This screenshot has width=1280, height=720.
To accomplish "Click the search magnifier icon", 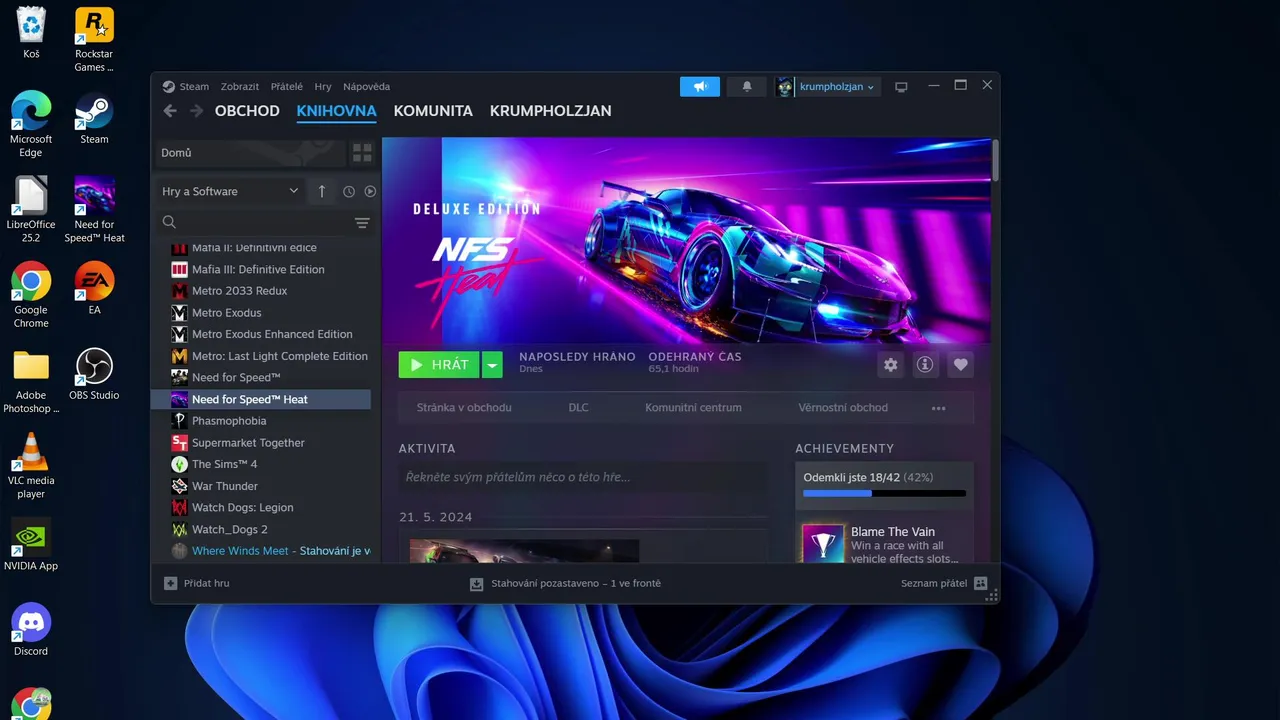I will [x=169, y=222].
